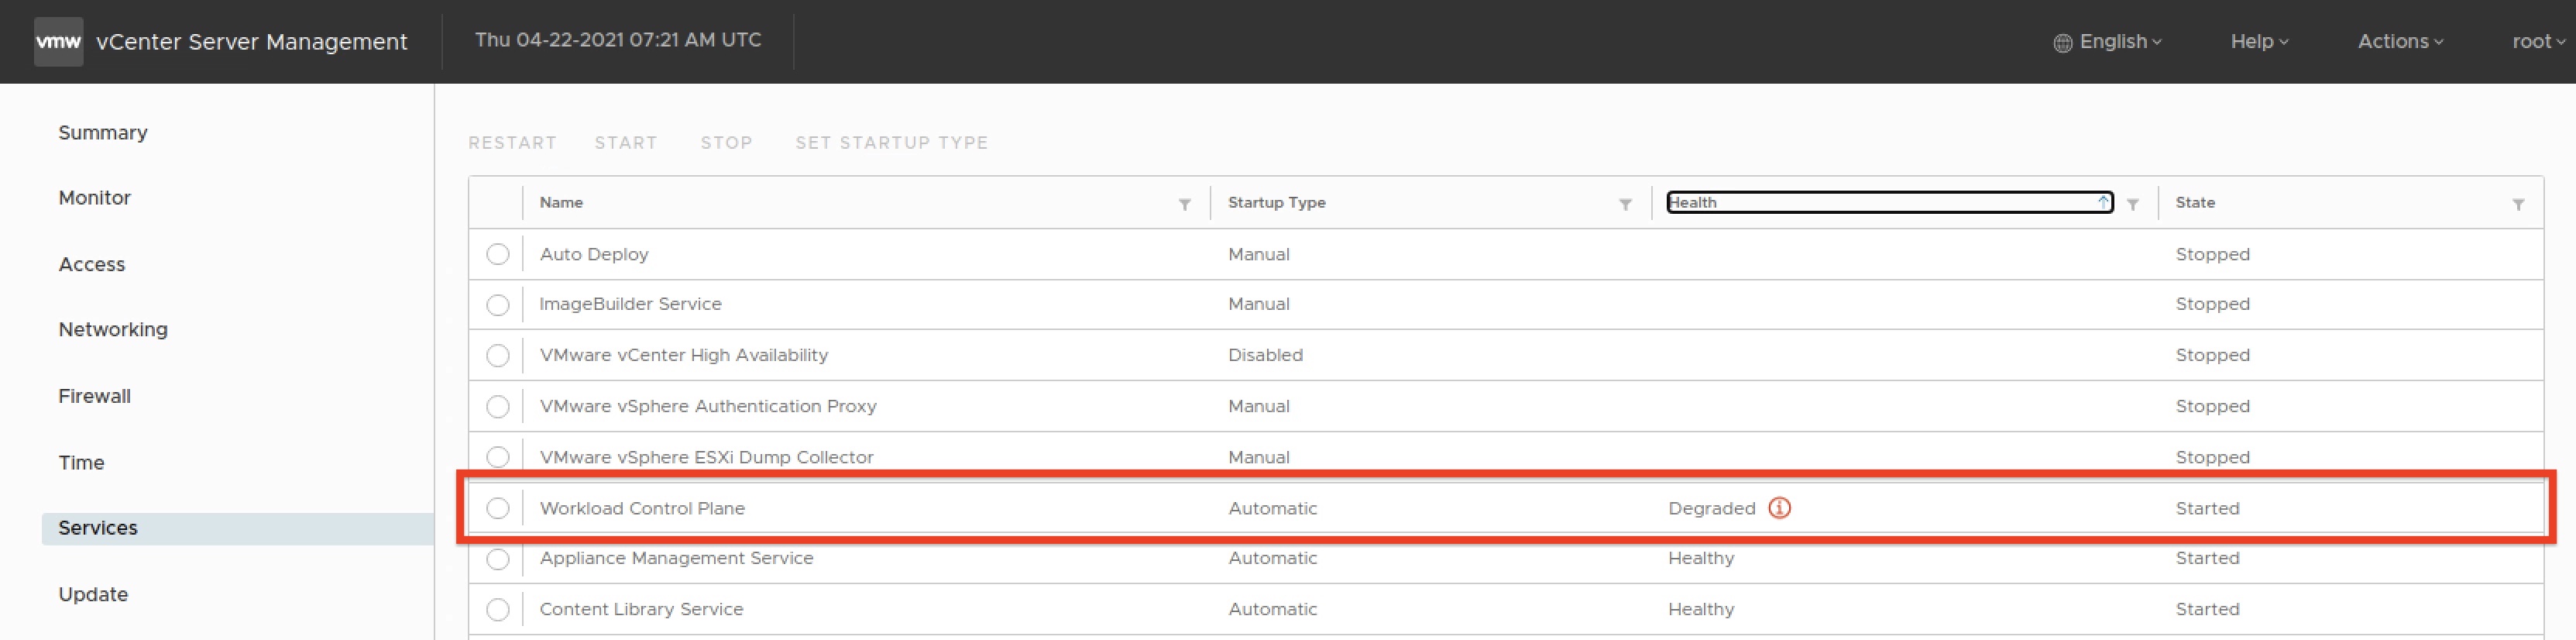Click the STOP button
The image size is (2576, 640).
(726, 143)
